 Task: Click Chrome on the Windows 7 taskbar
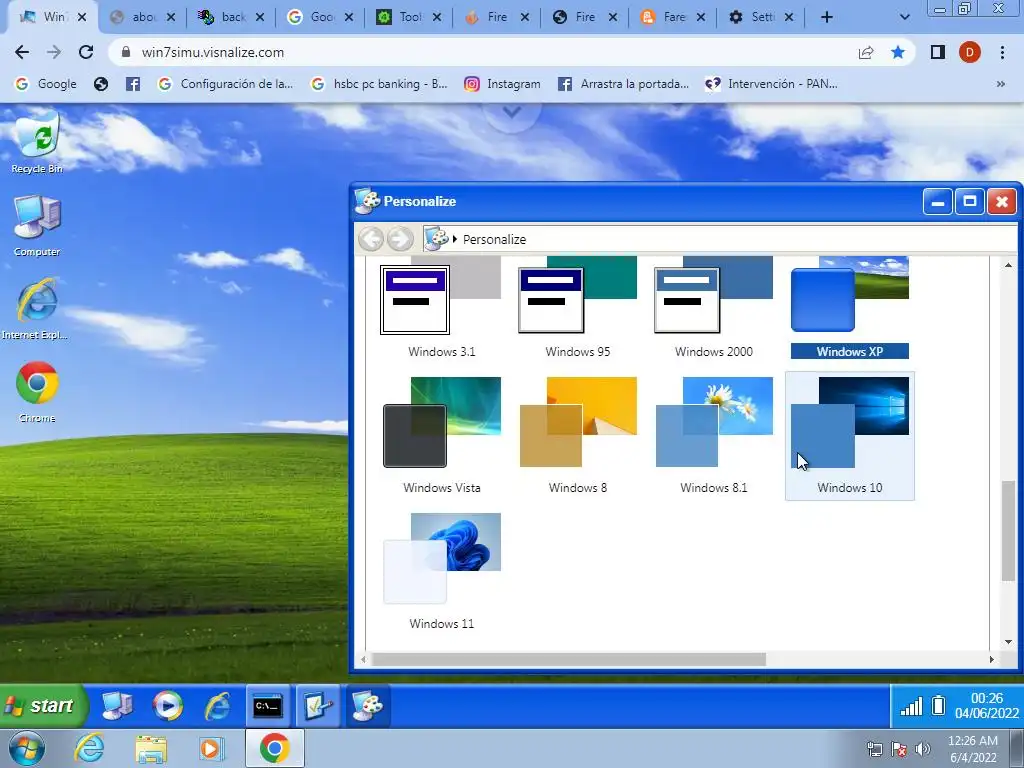coord(274,748)
